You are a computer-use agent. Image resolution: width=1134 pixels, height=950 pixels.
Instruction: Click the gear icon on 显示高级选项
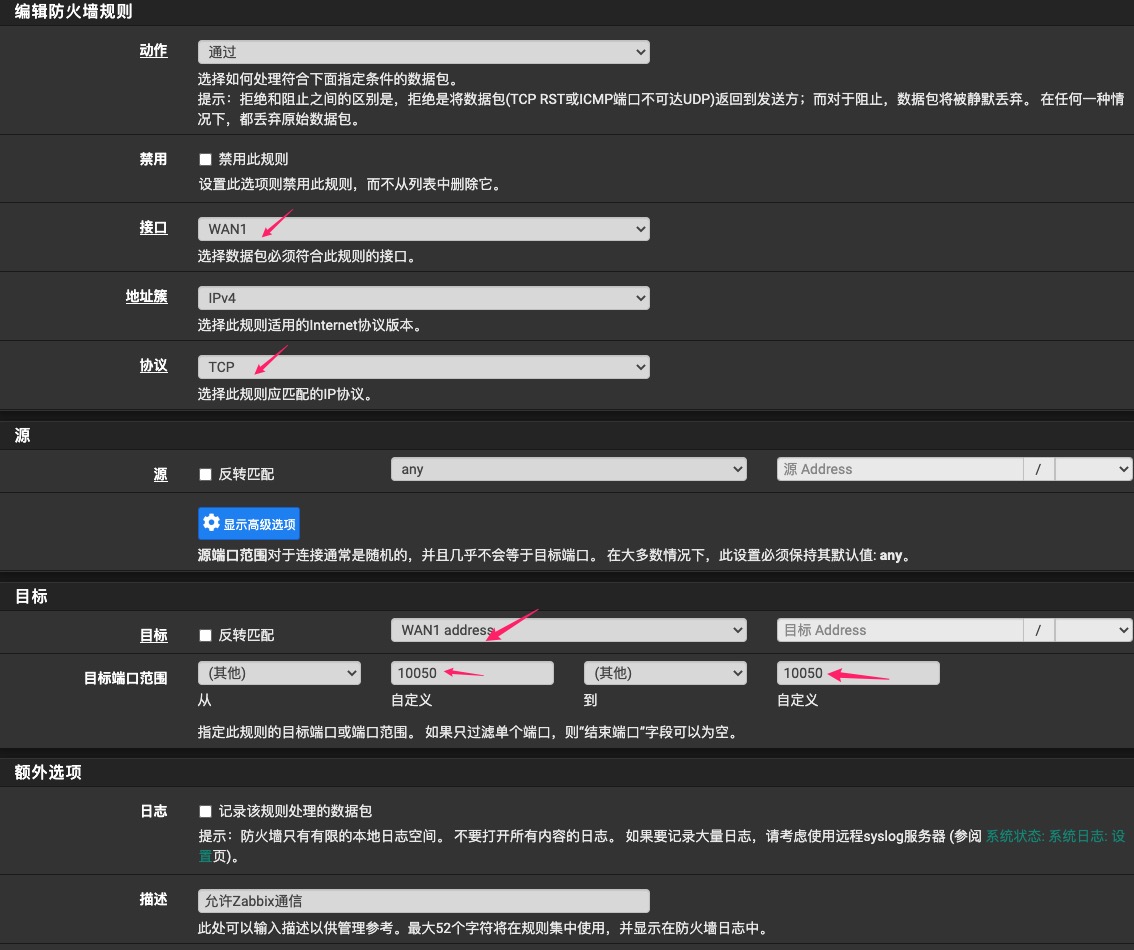pos(211,523)
